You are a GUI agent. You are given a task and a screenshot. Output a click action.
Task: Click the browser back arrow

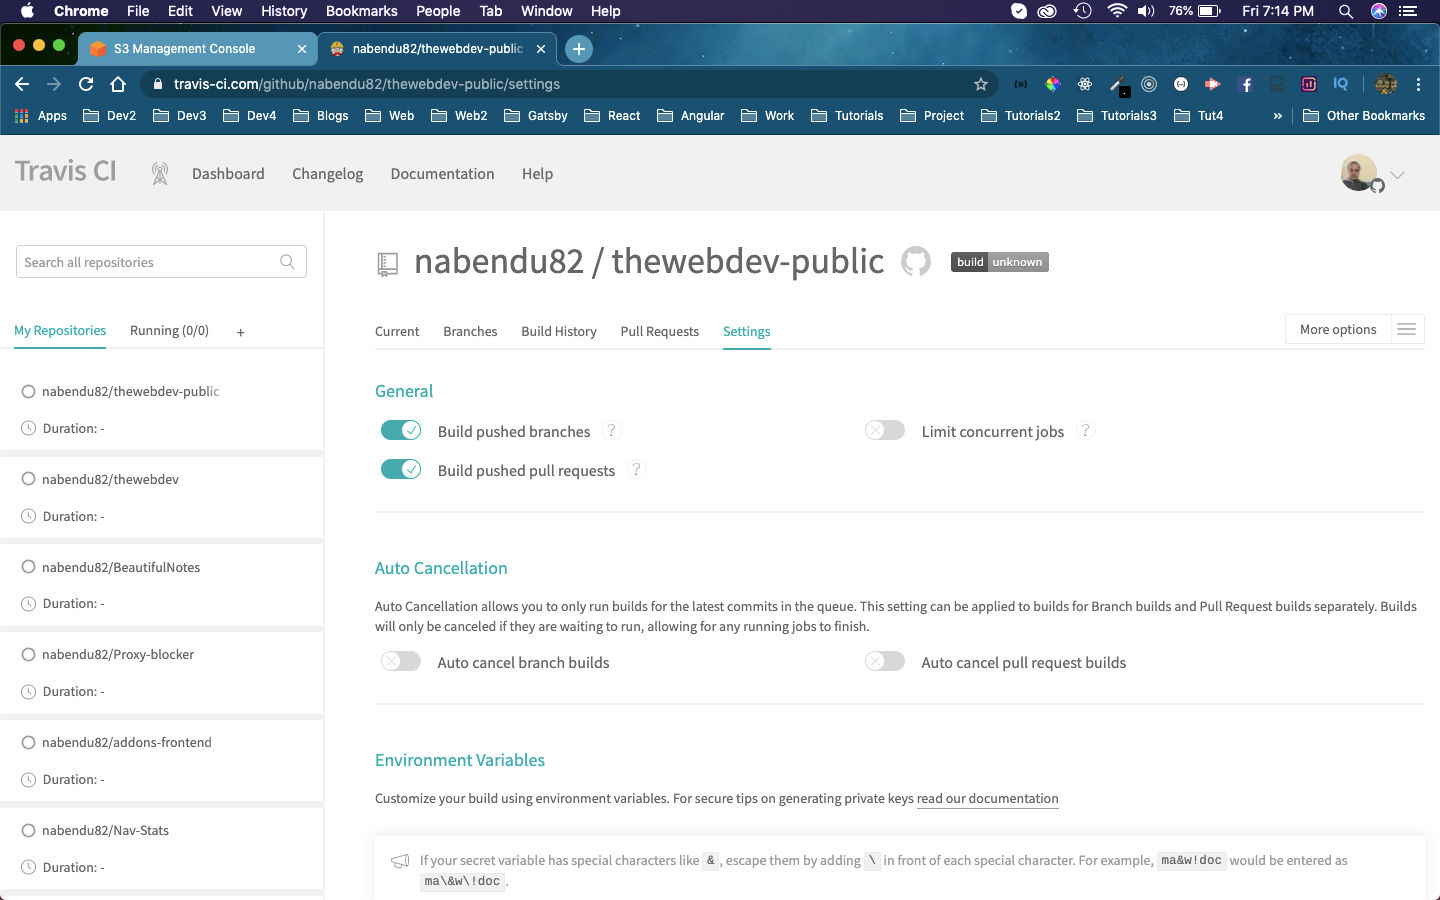(x=22, y=84)
